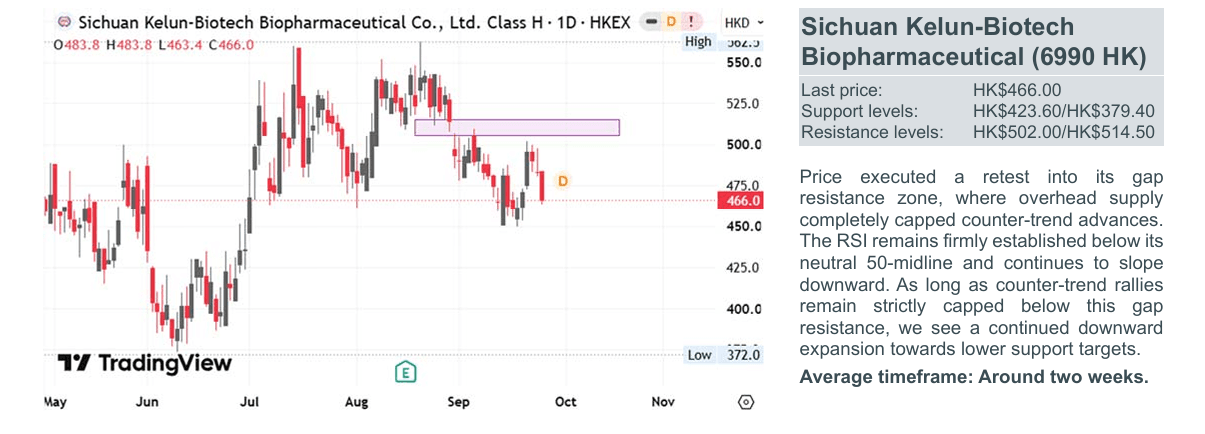Click the dividend D marker on the chart
The height and width of the screenshot is (434, 1205).
[x=563, y=181]
